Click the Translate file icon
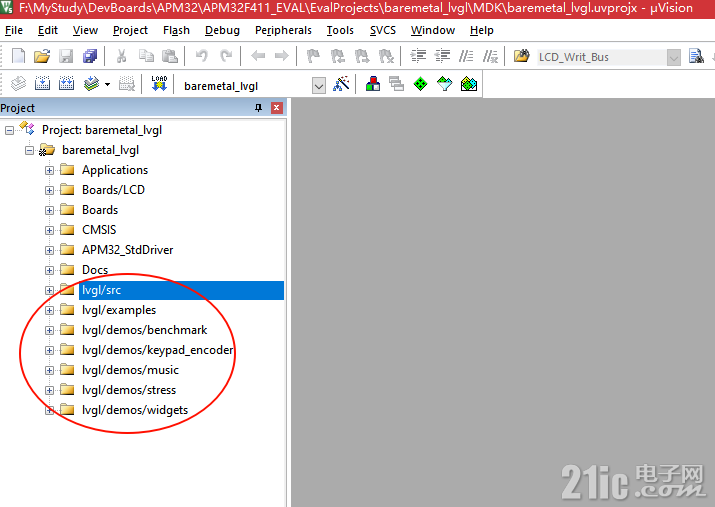Screen dimensions: 715x507 [x=18, y=84]
